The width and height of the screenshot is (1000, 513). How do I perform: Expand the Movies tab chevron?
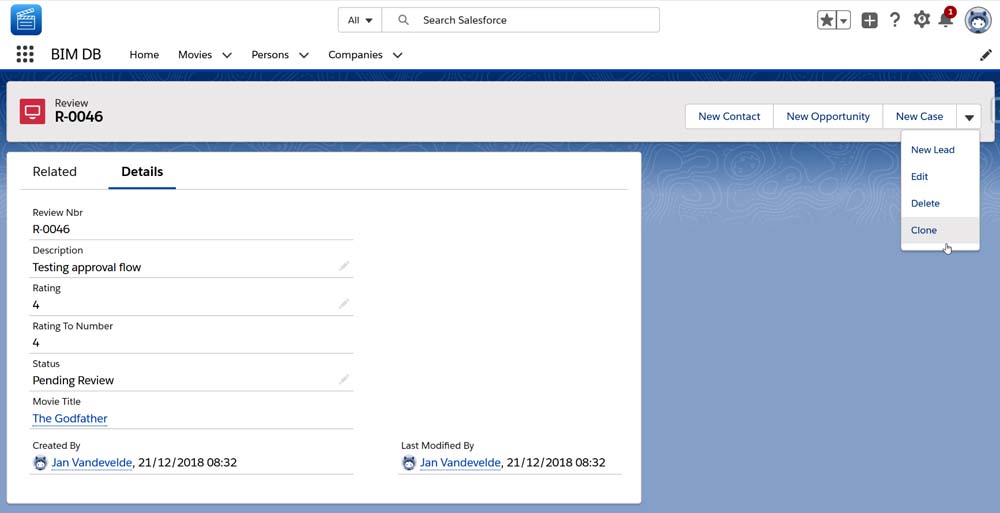point(226,55)
